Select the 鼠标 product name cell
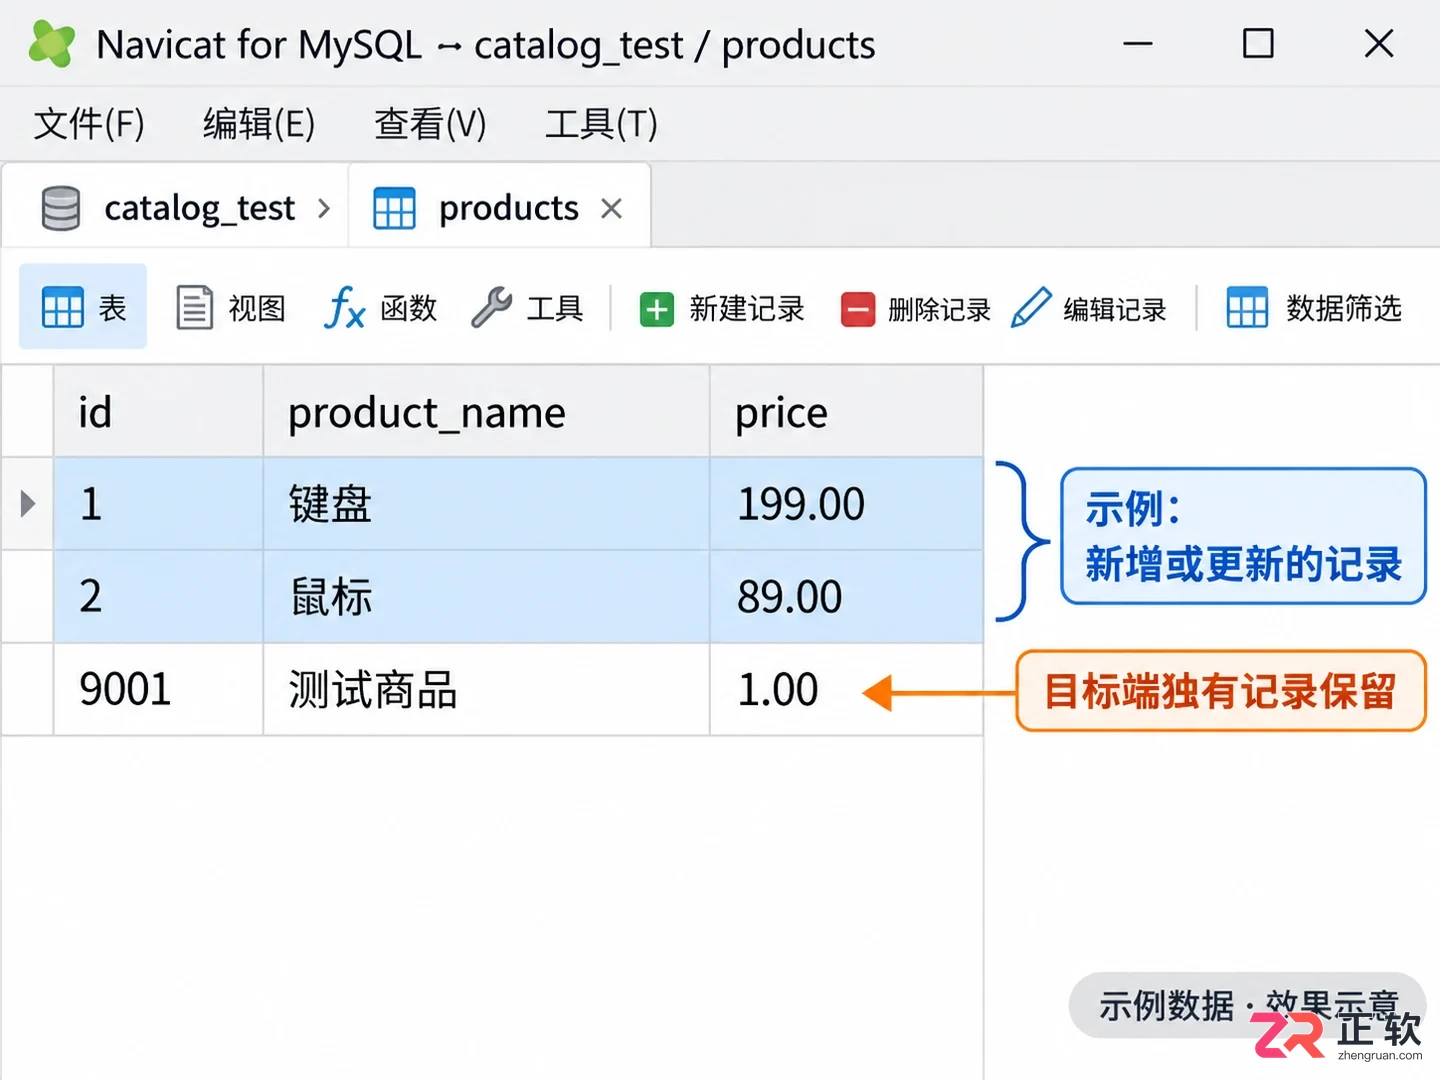The width and height of the screenshot is (1440, 1080). (x=487, y=597)
